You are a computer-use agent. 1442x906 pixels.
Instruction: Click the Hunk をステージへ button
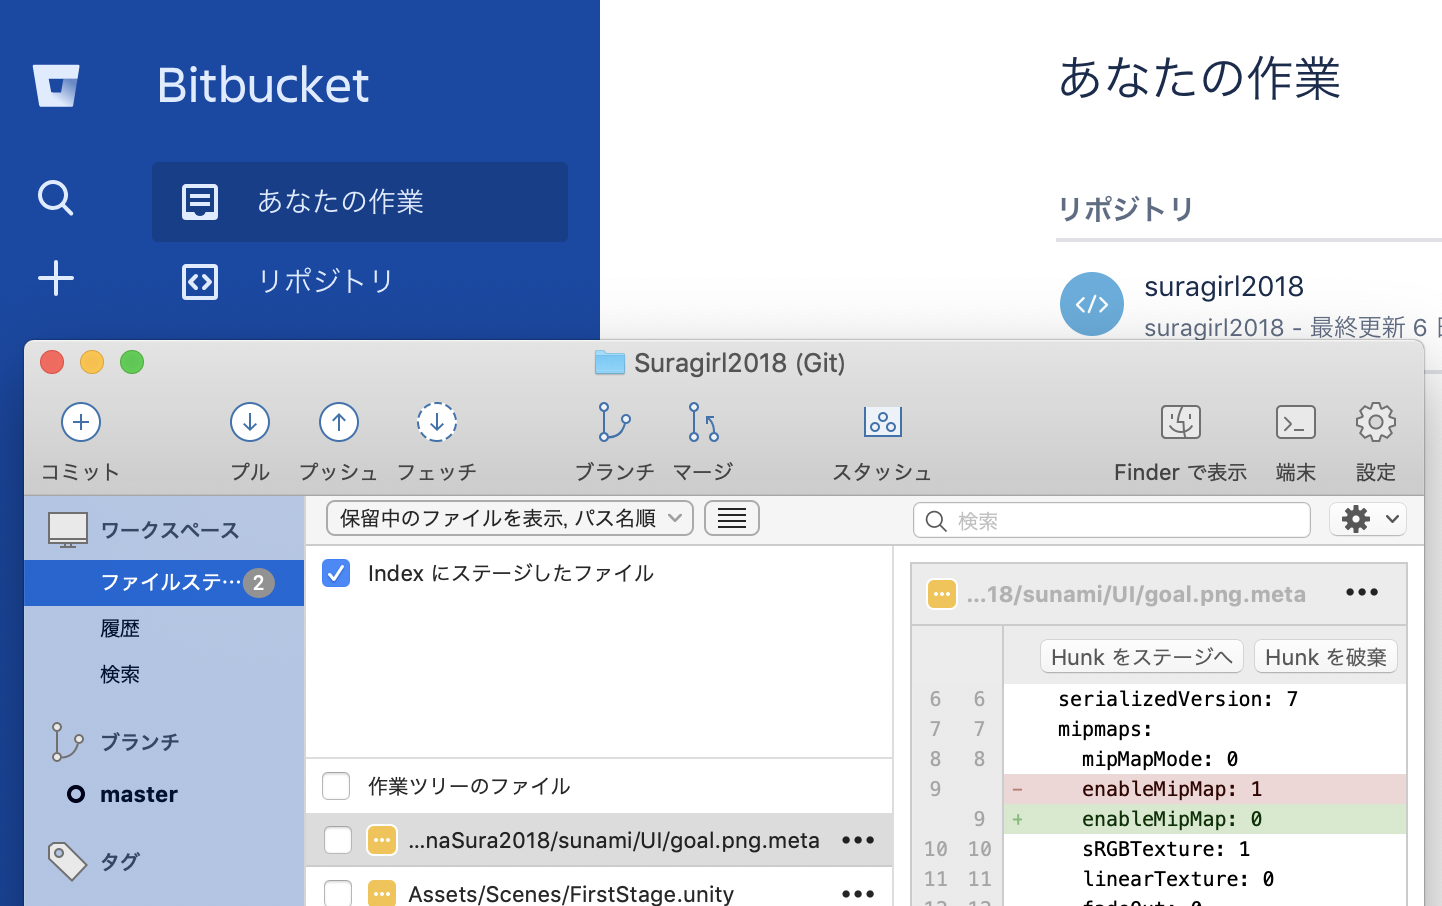1141,656
